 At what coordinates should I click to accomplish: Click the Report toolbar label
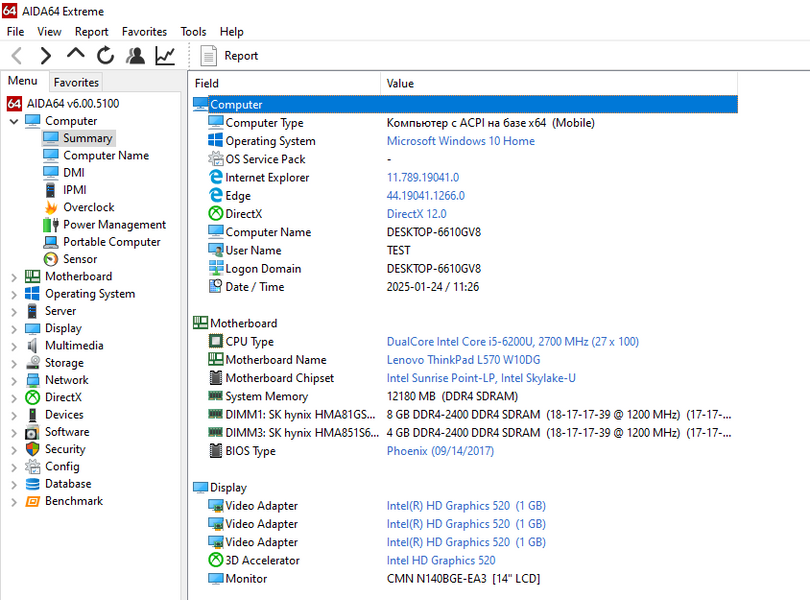(x=241, y=56)
